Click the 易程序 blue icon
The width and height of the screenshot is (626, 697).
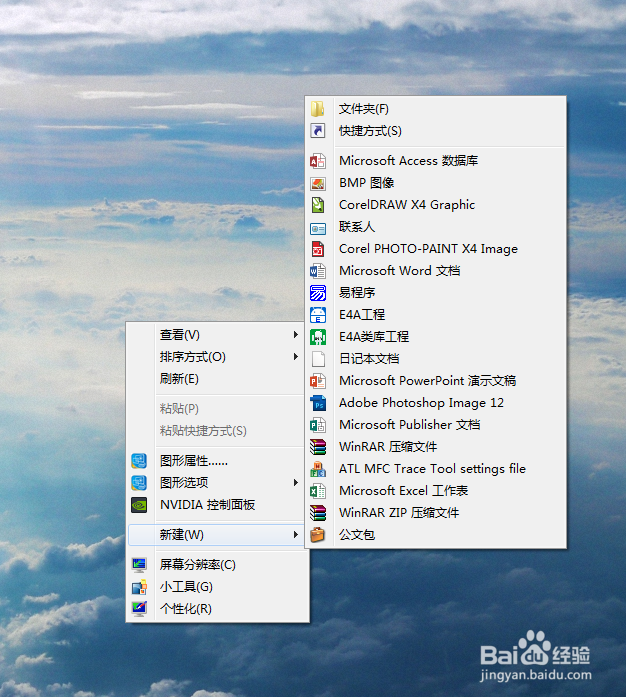coord(317,293)
